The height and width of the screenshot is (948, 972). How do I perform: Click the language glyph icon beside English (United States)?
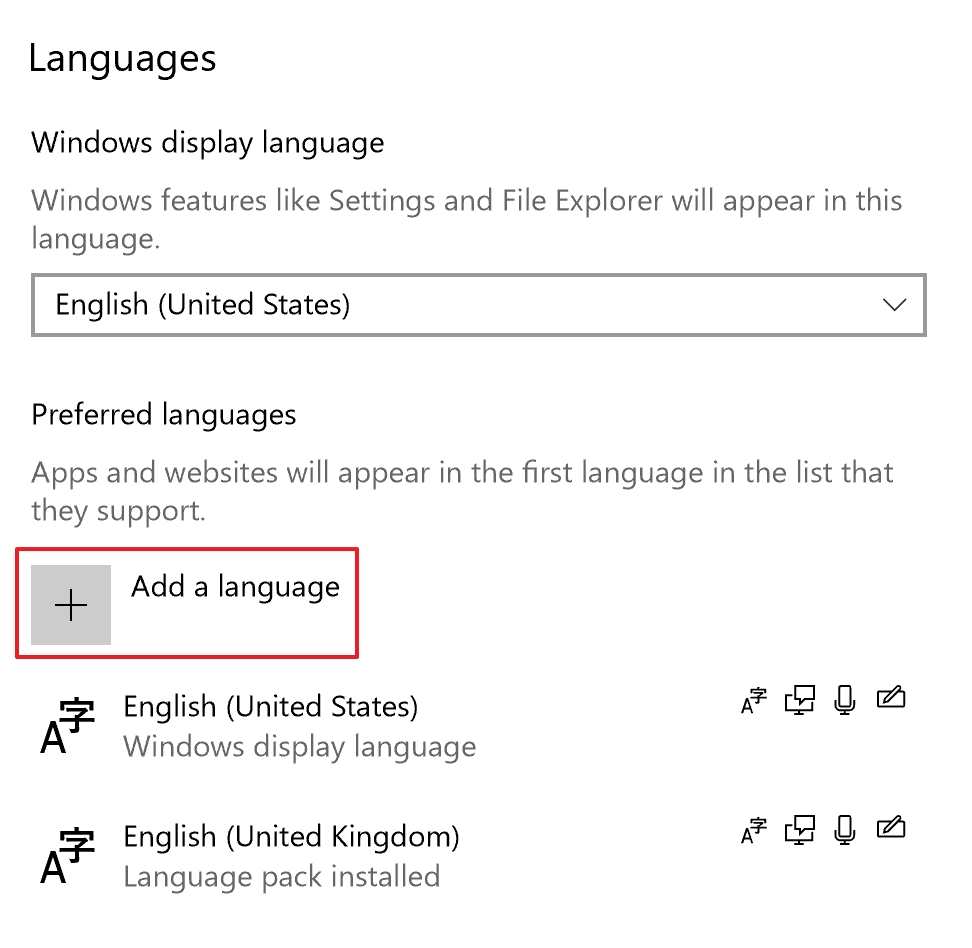pyautogui.click(x=67, y=726)
